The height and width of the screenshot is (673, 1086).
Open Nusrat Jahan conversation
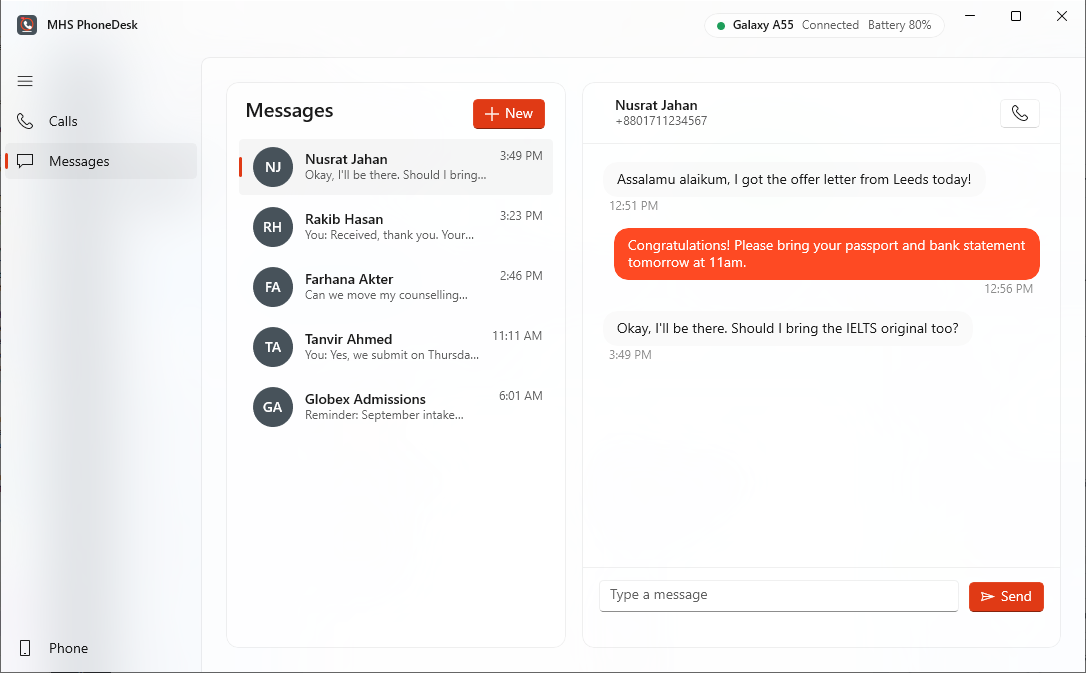[x=395, y=167]
